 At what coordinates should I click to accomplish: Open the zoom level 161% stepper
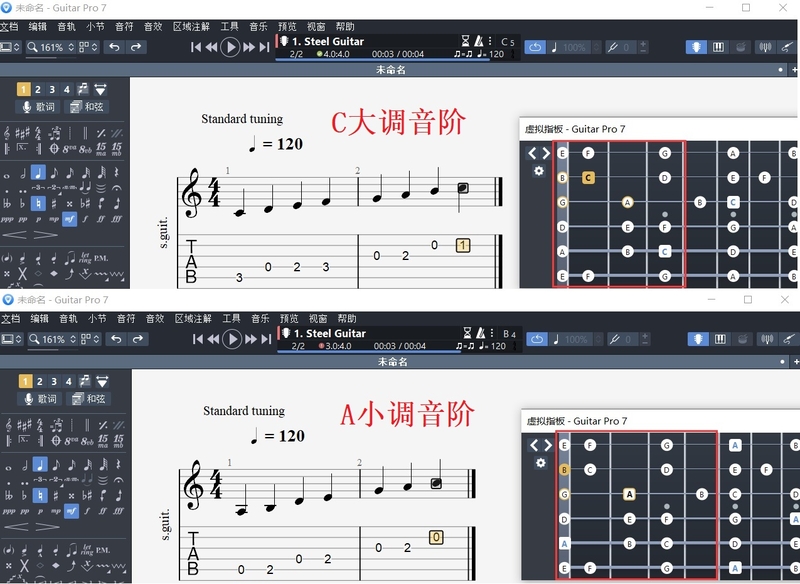click(71, 48)
